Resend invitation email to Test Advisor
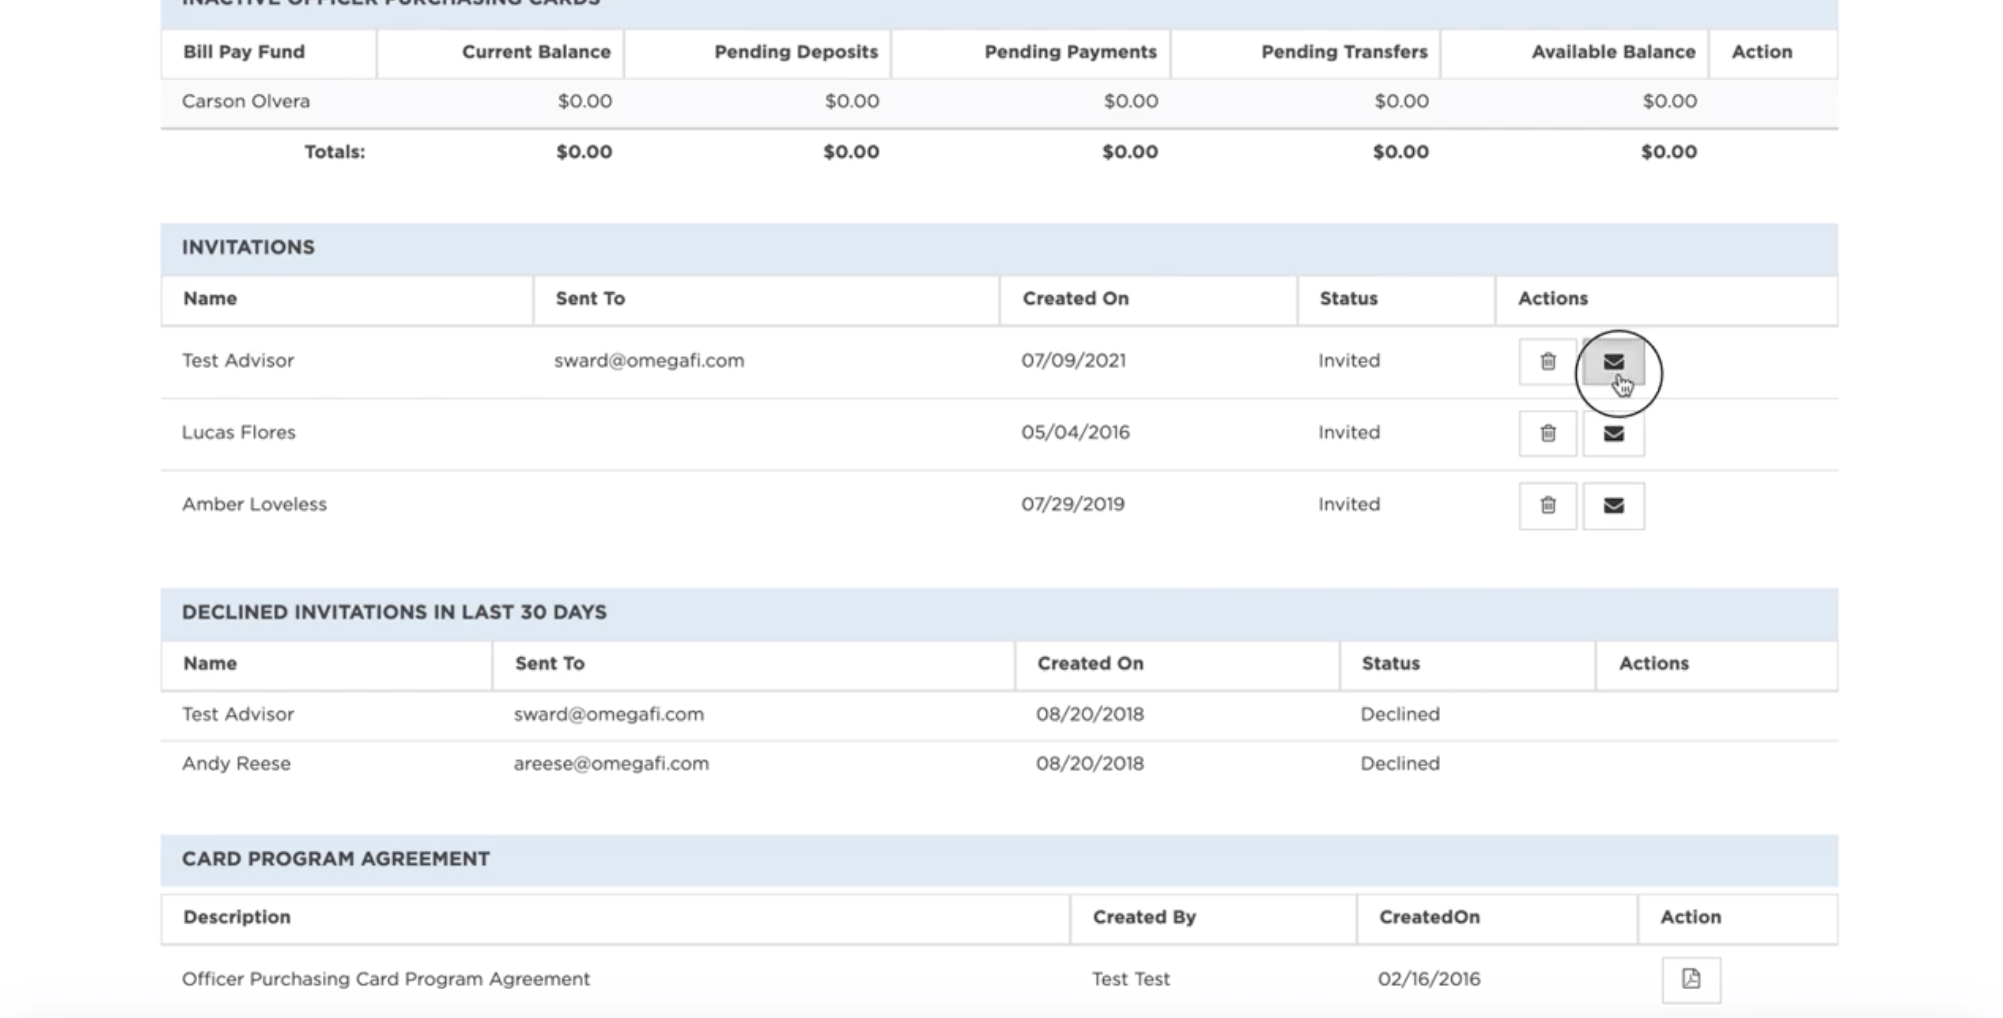2003x1018 pixels. (x=1613, y=362)
